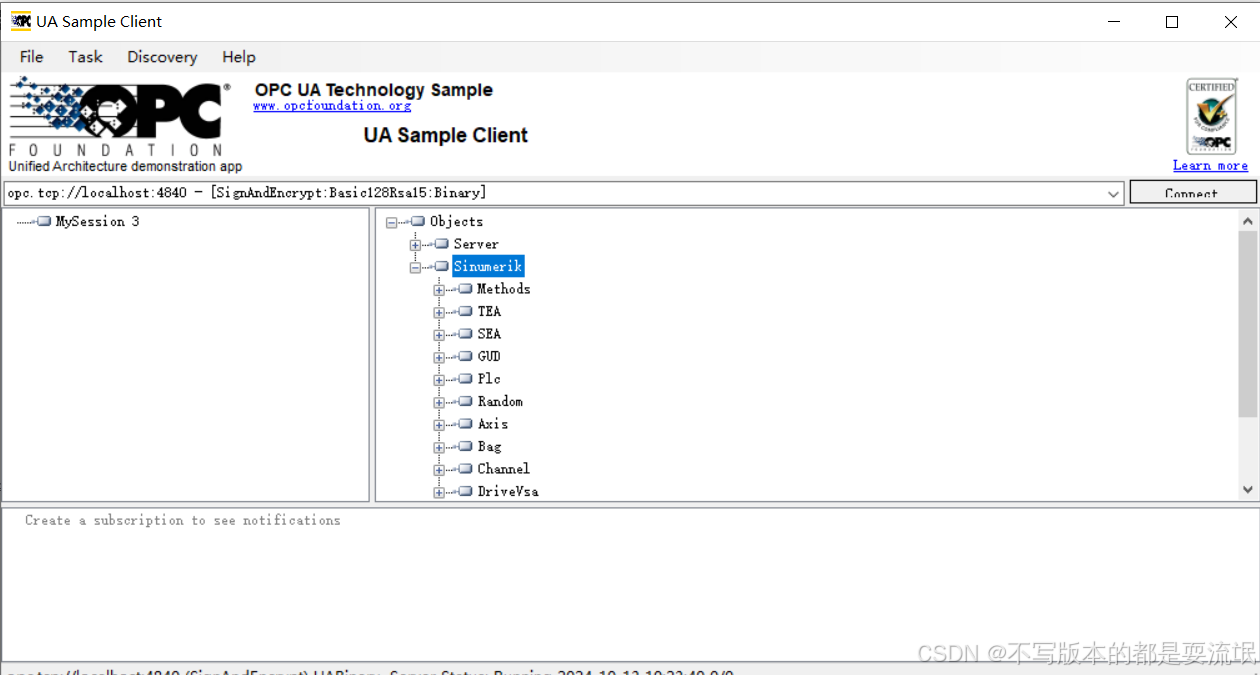This screenshot has height=675, width=1260.
Task: Expand the Plc tree node
Action: (x=439, y=380)
